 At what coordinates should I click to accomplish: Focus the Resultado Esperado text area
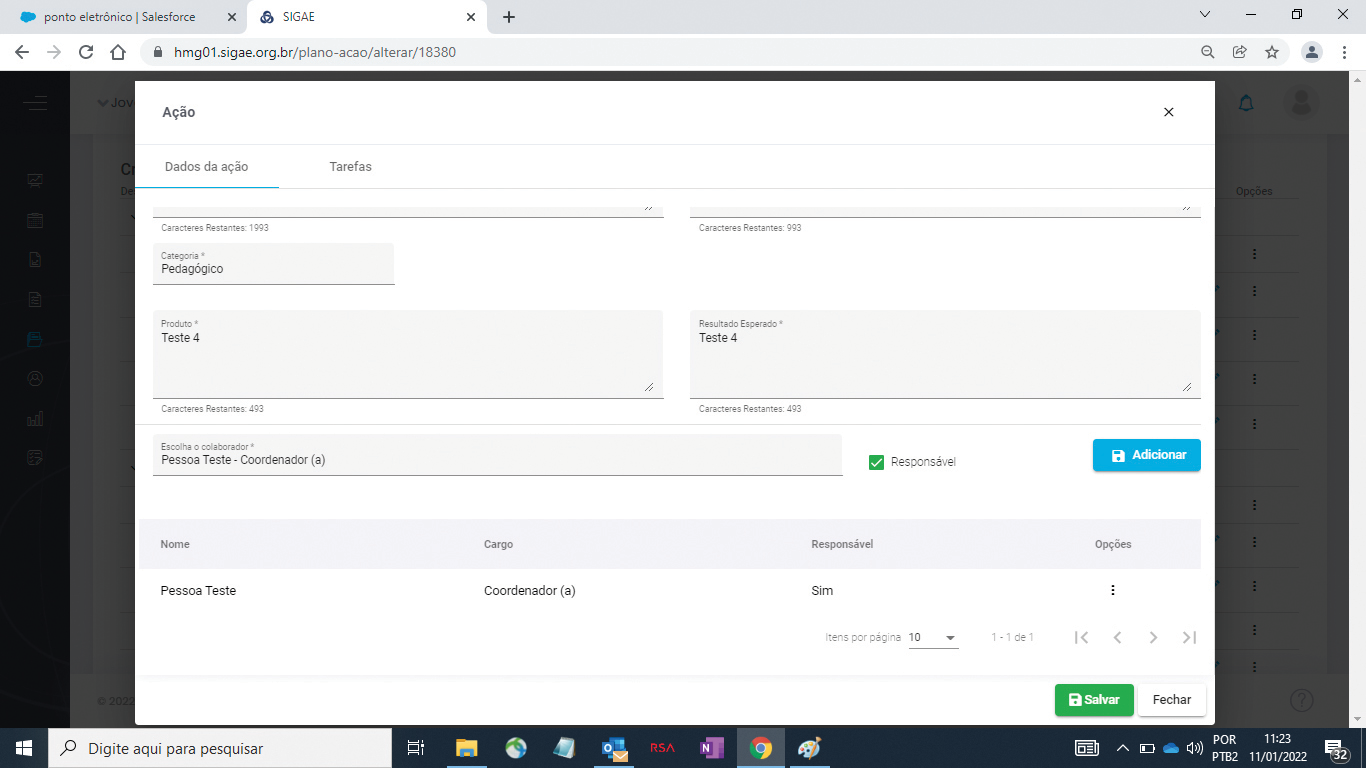945,354
